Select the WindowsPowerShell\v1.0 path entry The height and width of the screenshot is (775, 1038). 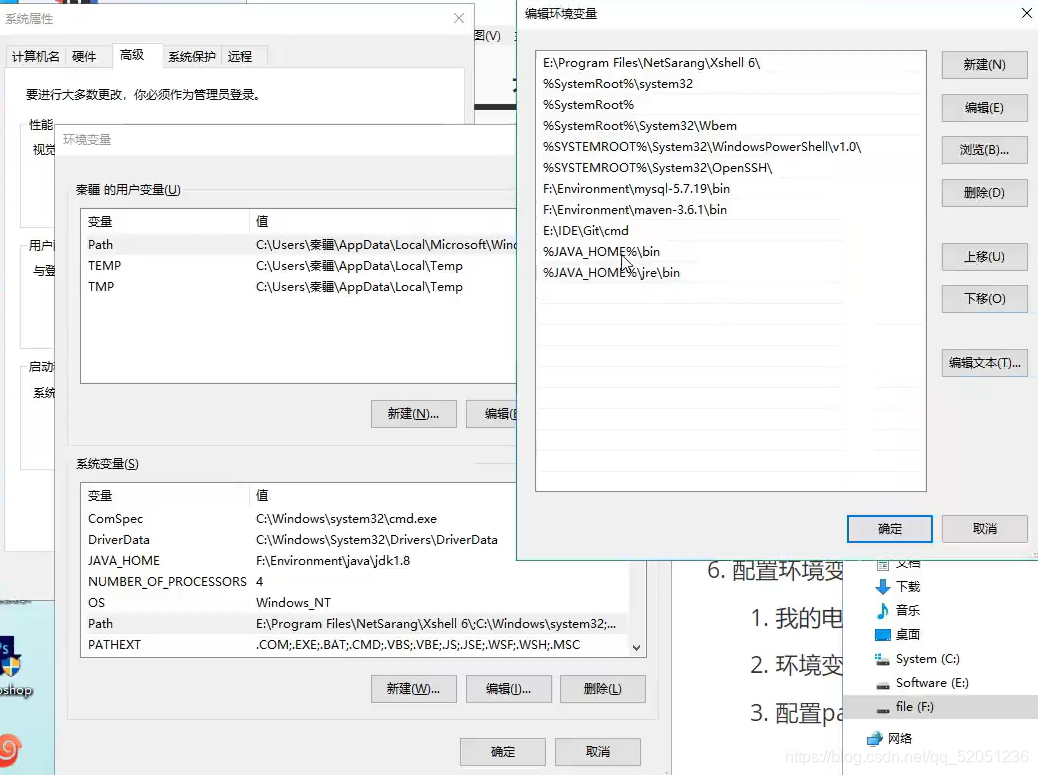(x=730, y=147)
